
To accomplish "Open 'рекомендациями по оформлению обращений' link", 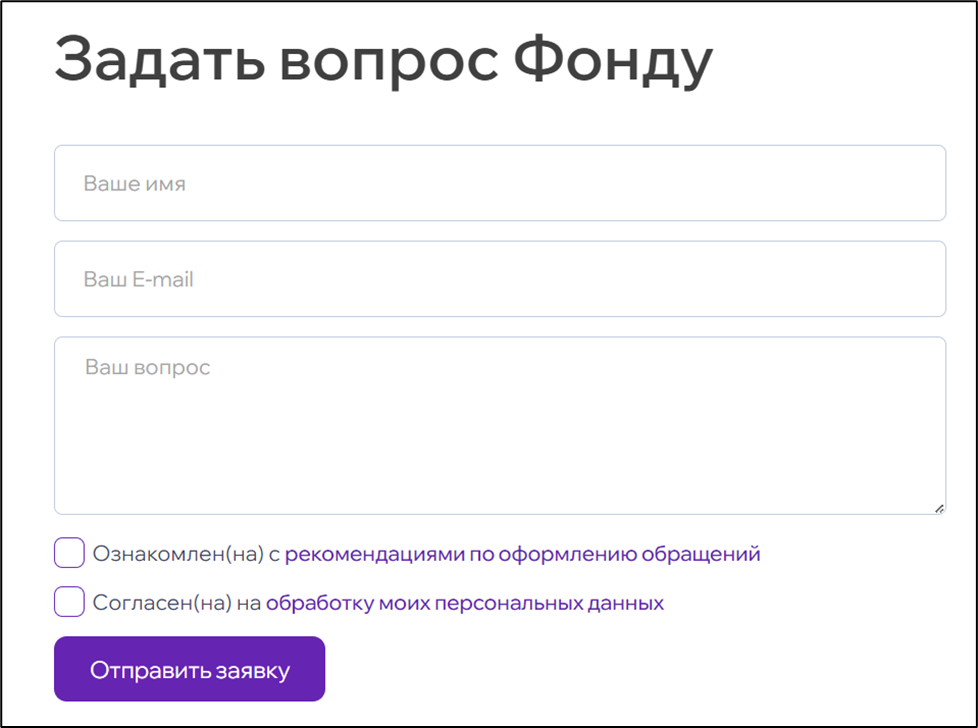I will 523,554.
